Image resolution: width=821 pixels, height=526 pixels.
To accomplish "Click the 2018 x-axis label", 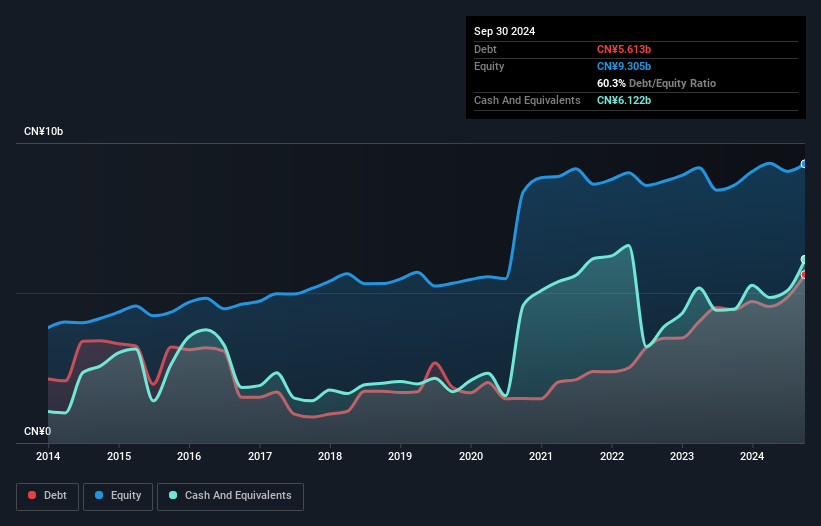I will 330,456.
